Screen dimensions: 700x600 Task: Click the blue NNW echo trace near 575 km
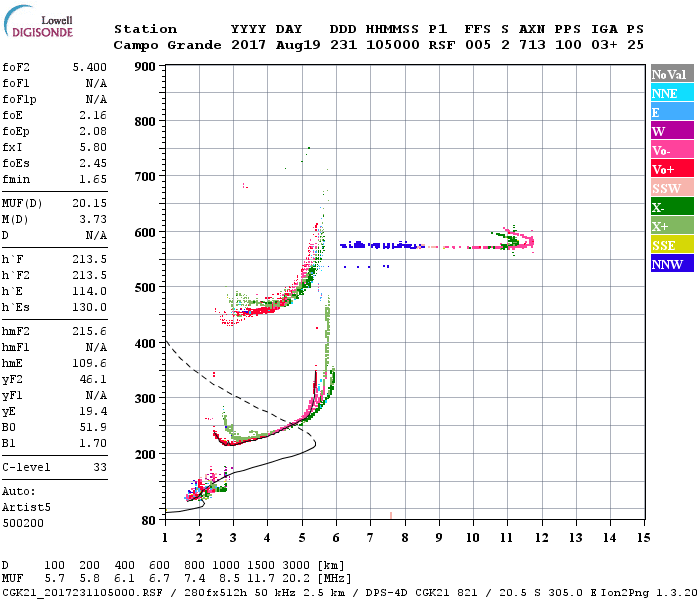382,245
